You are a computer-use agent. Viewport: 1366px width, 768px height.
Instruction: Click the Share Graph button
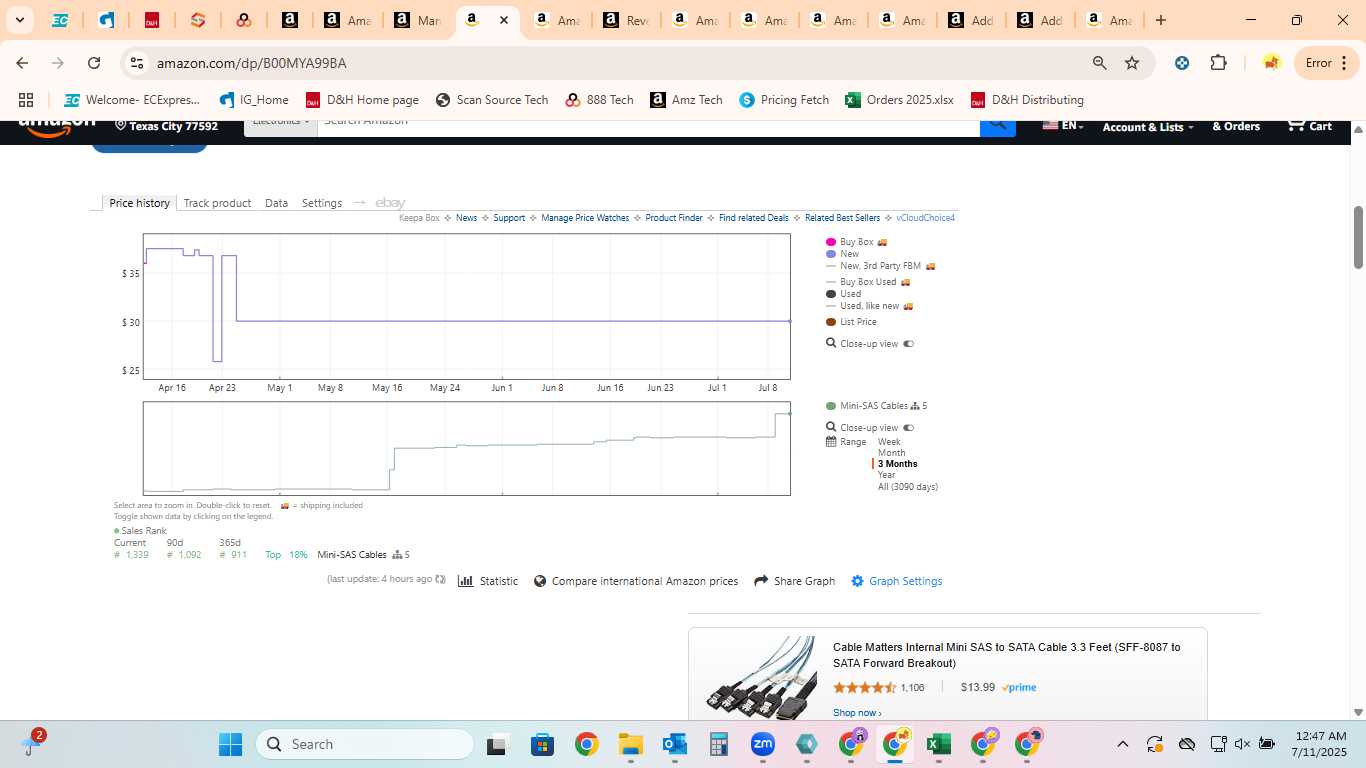(794, 581)
